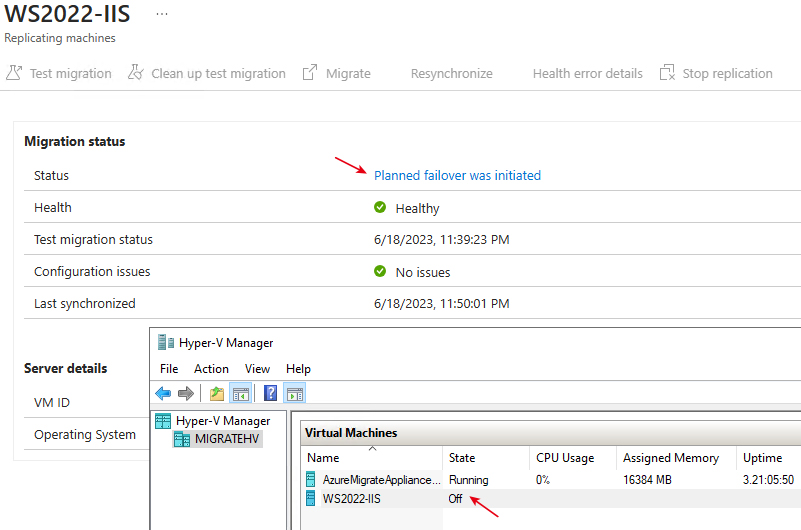Click the Test migration button
Viewport: 801px width, 530px height.
click(59, 74)
